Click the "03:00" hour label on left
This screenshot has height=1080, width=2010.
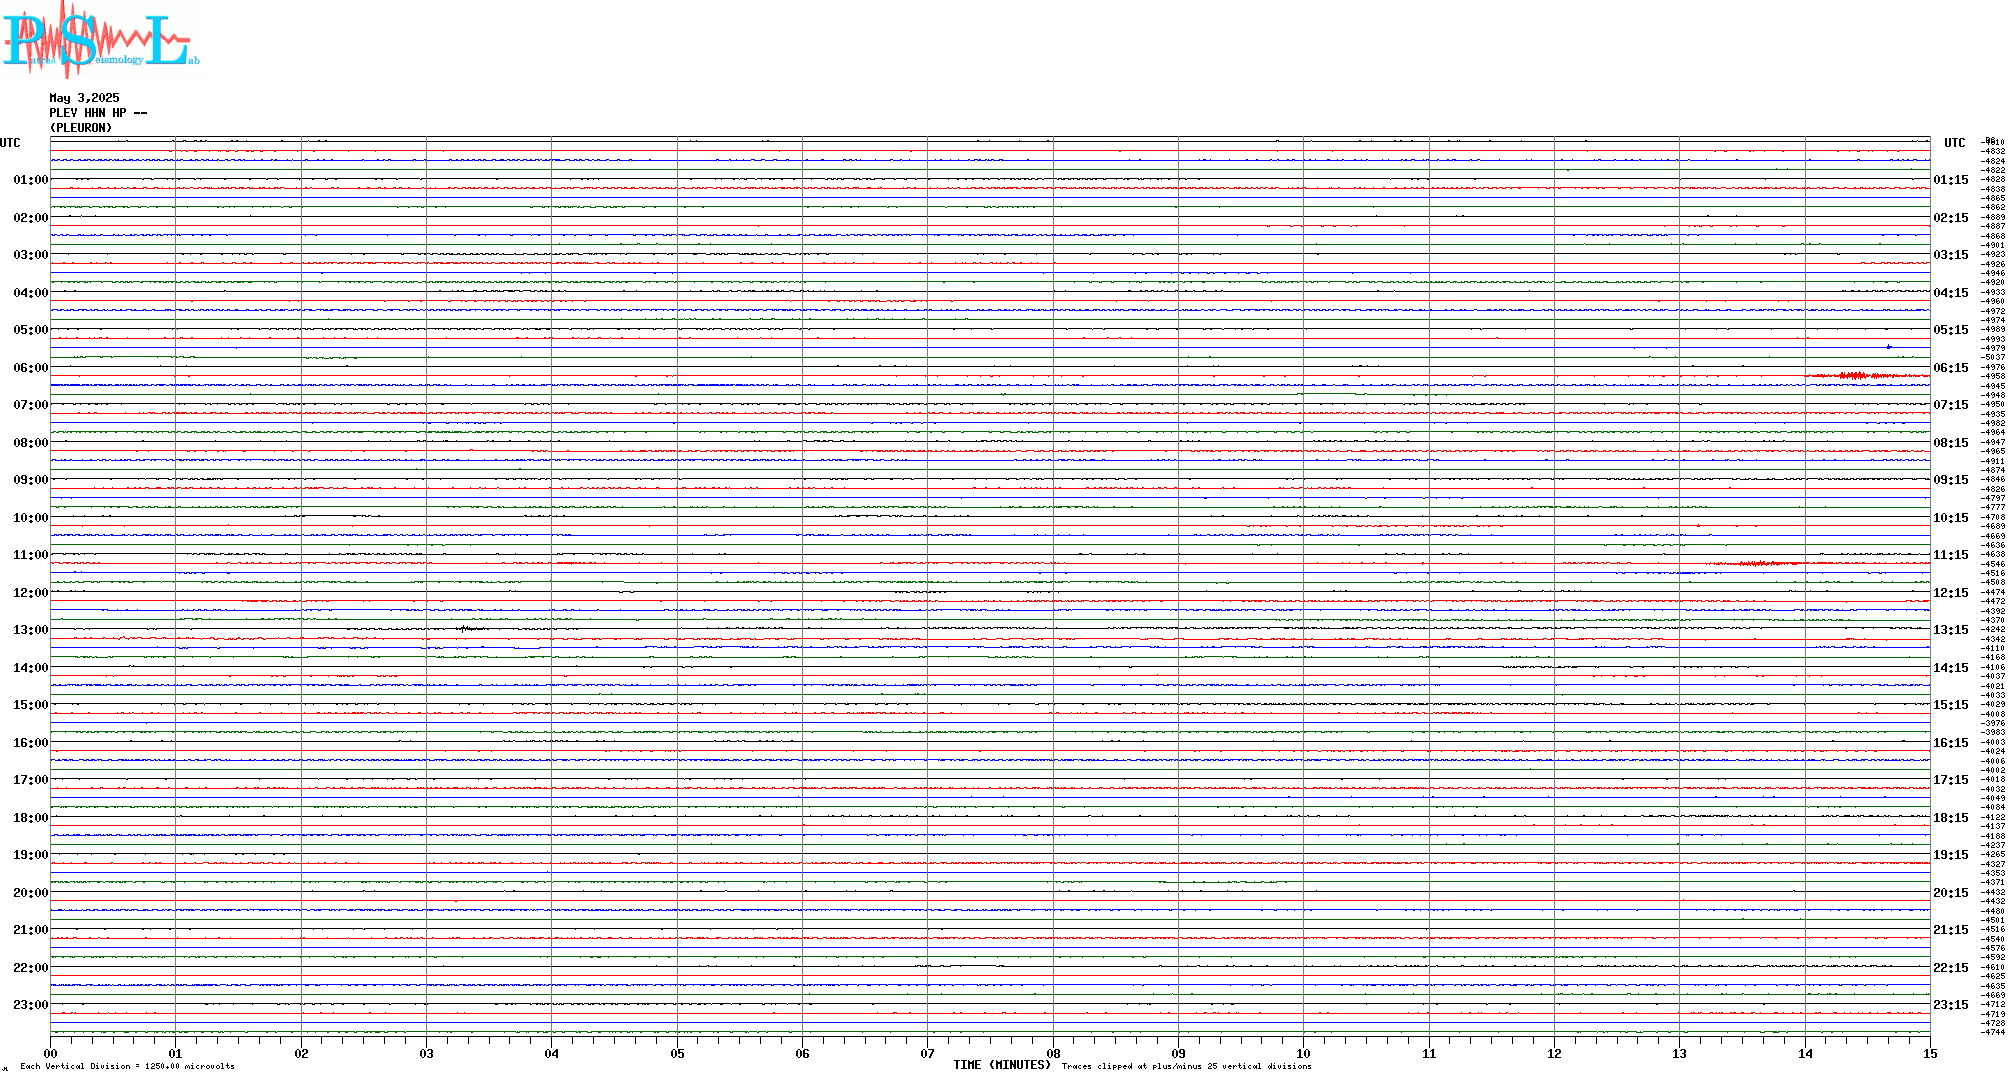click(x=30, y=255)
